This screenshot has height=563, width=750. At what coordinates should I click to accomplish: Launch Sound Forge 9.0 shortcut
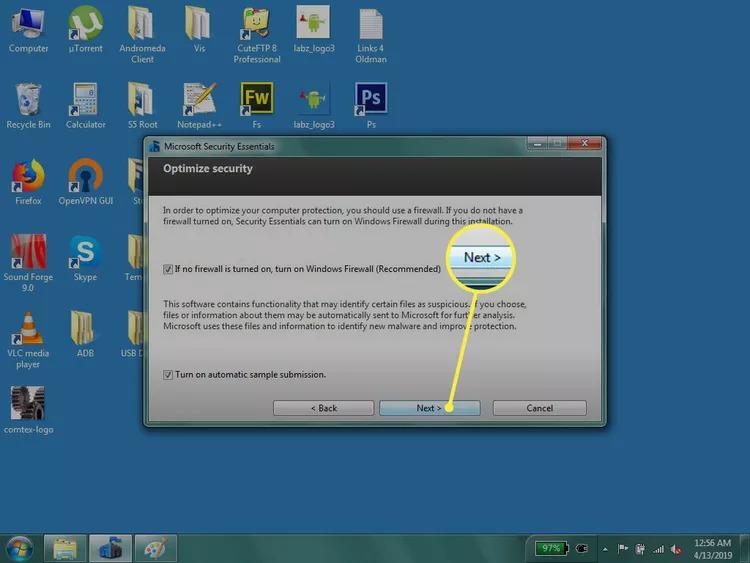coord(28,263)
